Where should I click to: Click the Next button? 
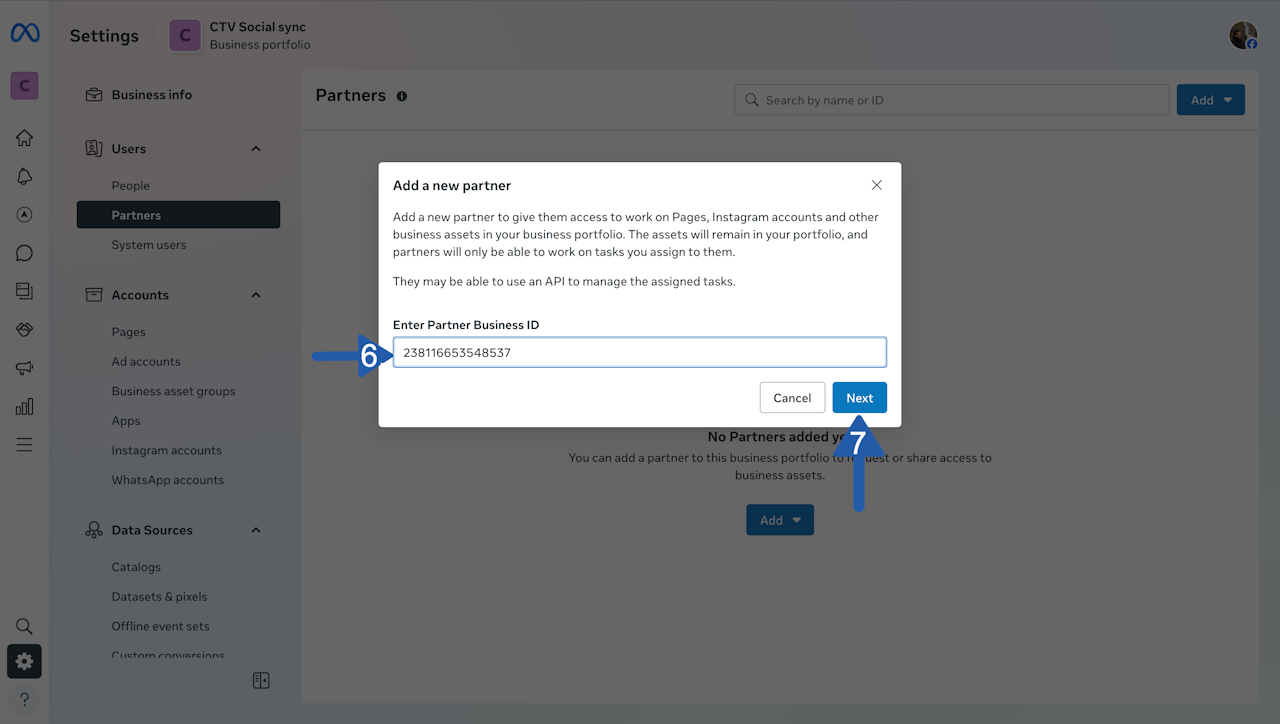[x=859, y=398]
